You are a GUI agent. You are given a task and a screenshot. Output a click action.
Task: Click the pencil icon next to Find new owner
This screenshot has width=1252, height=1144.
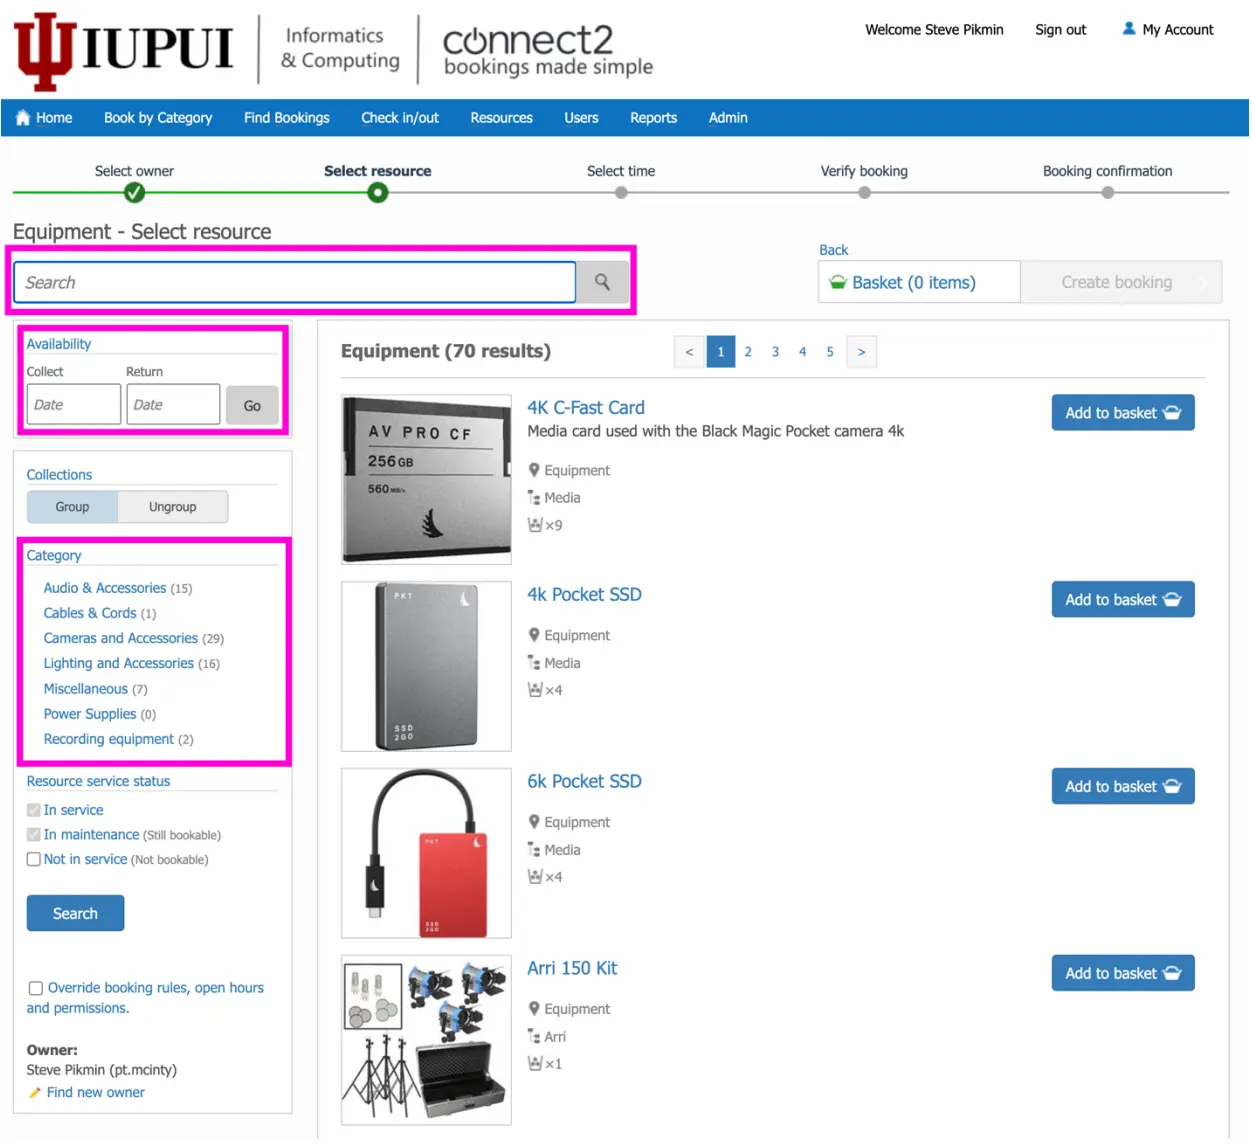(x=35, y=1094)
